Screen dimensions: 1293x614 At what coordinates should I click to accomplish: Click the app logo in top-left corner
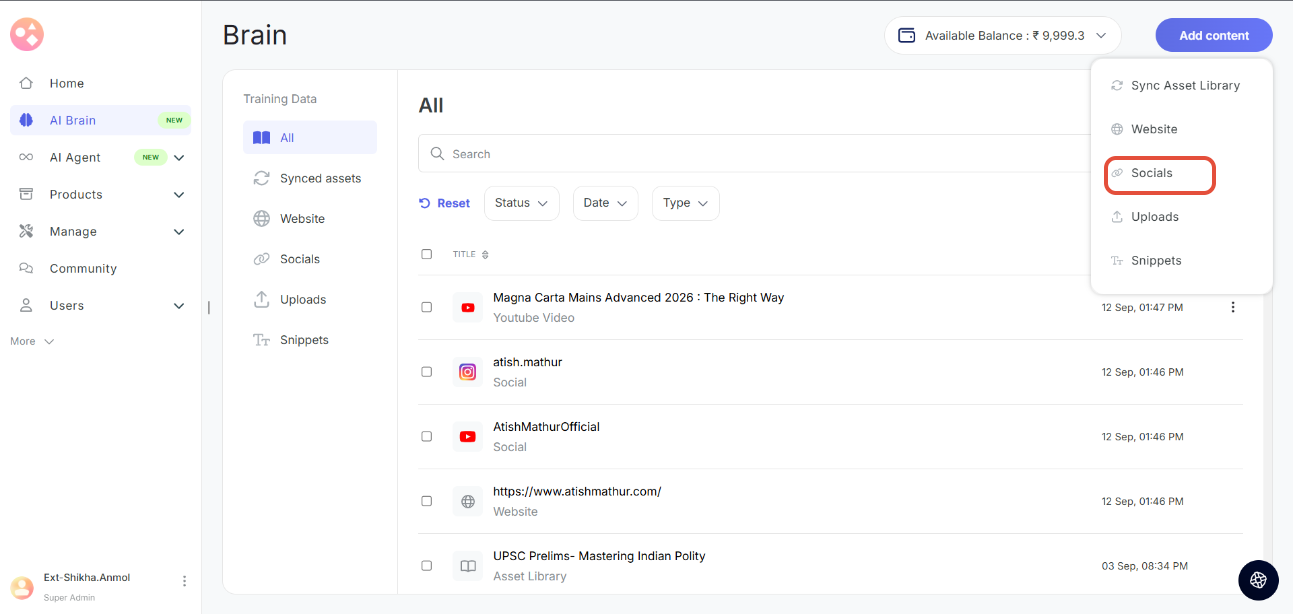pyautogui.click(x=27, y=35)
